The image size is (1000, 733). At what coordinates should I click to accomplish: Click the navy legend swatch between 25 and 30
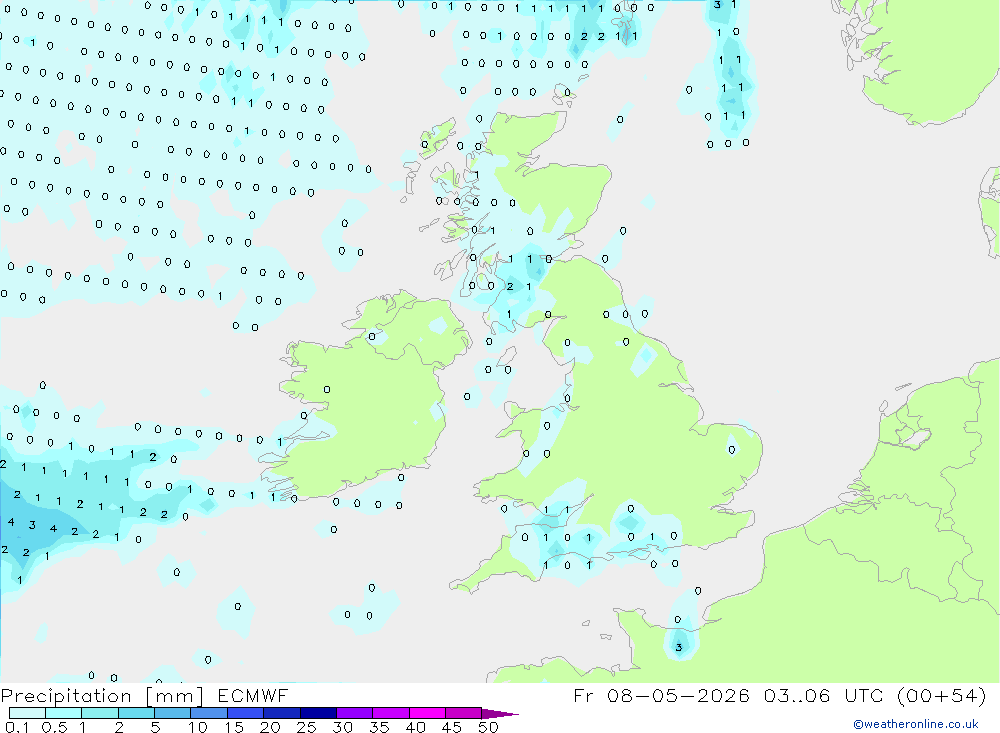click(x=318, y=713)
